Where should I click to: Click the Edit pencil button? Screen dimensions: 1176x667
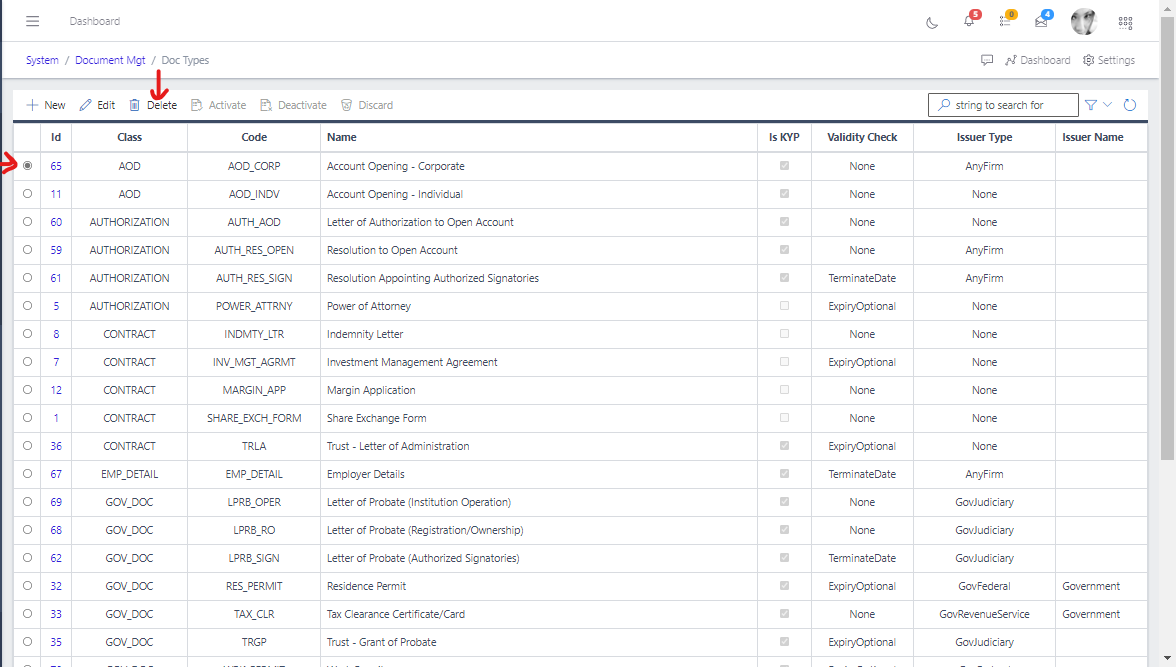[x=98, y=105]
